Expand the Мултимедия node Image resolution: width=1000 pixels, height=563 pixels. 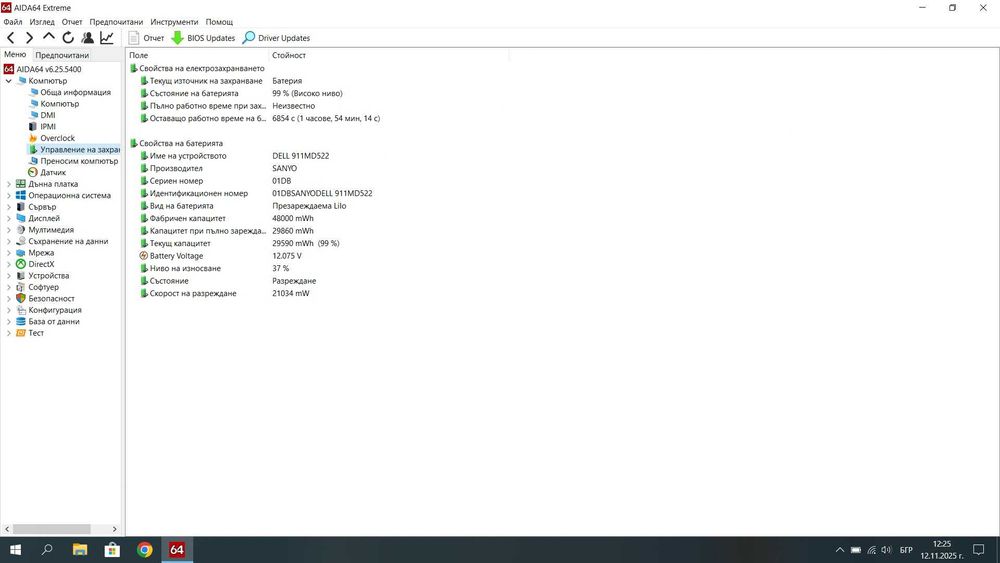(8, 230)
